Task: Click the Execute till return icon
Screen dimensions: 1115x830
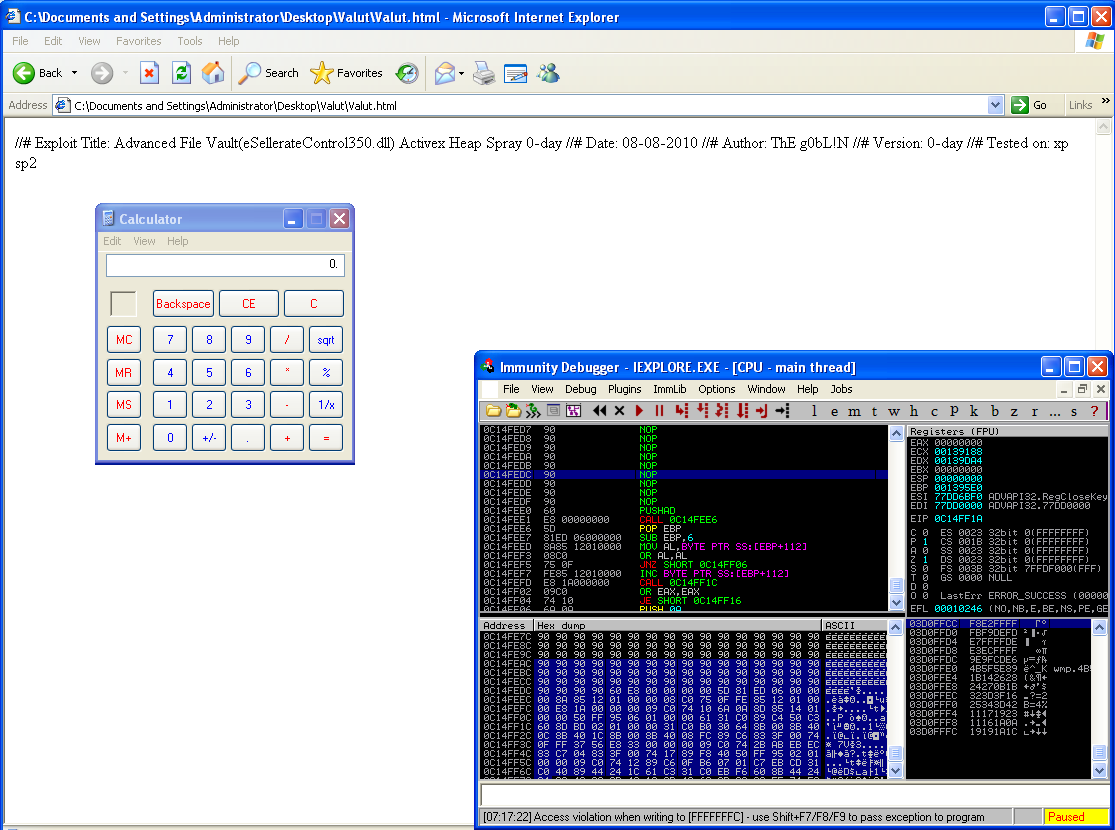Action: [x=762, y=410]
